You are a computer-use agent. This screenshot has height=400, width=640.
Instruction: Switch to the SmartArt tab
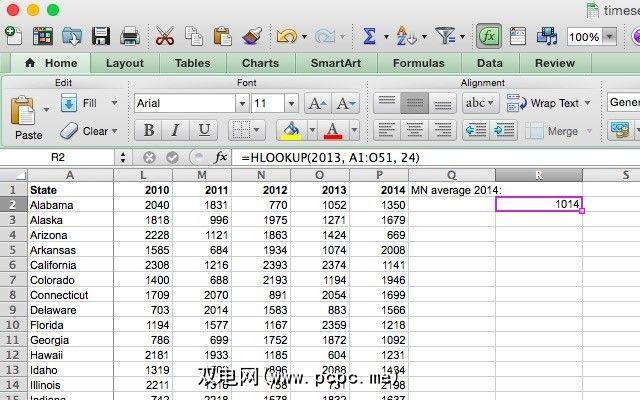click(336, 63)
